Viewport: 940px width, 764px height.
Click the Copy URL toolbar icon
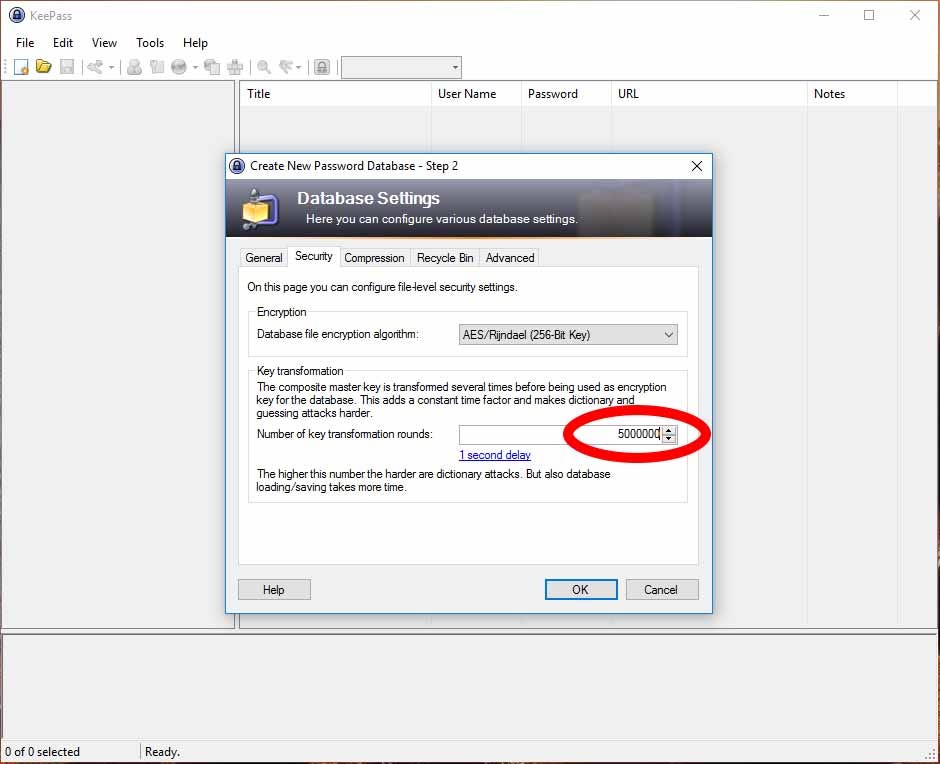[x=212, y=67]
